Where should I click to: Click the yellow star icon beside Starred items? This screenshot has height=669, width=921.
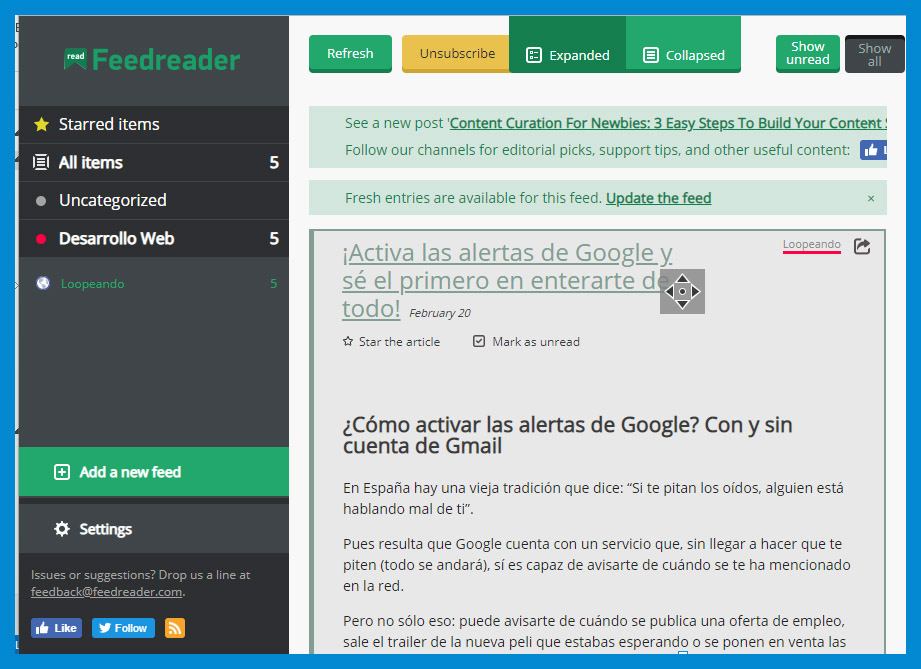coord(41,125)
